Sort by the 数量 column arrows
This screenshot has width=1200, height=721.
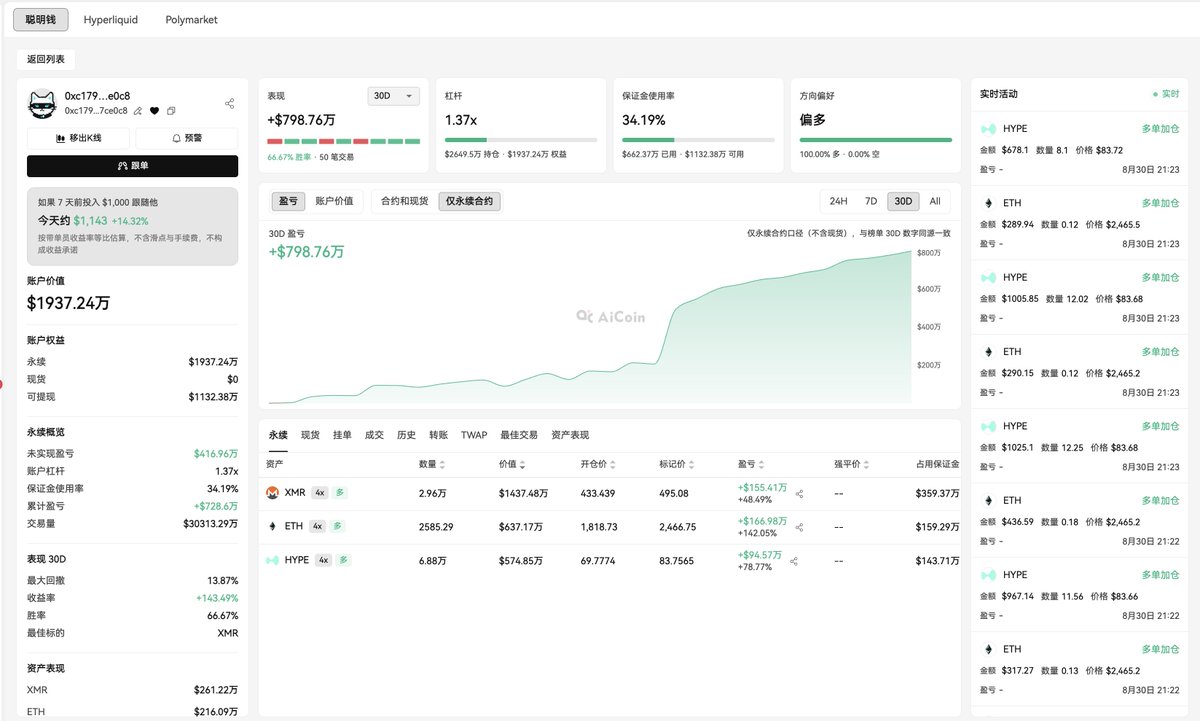(442, 465)
